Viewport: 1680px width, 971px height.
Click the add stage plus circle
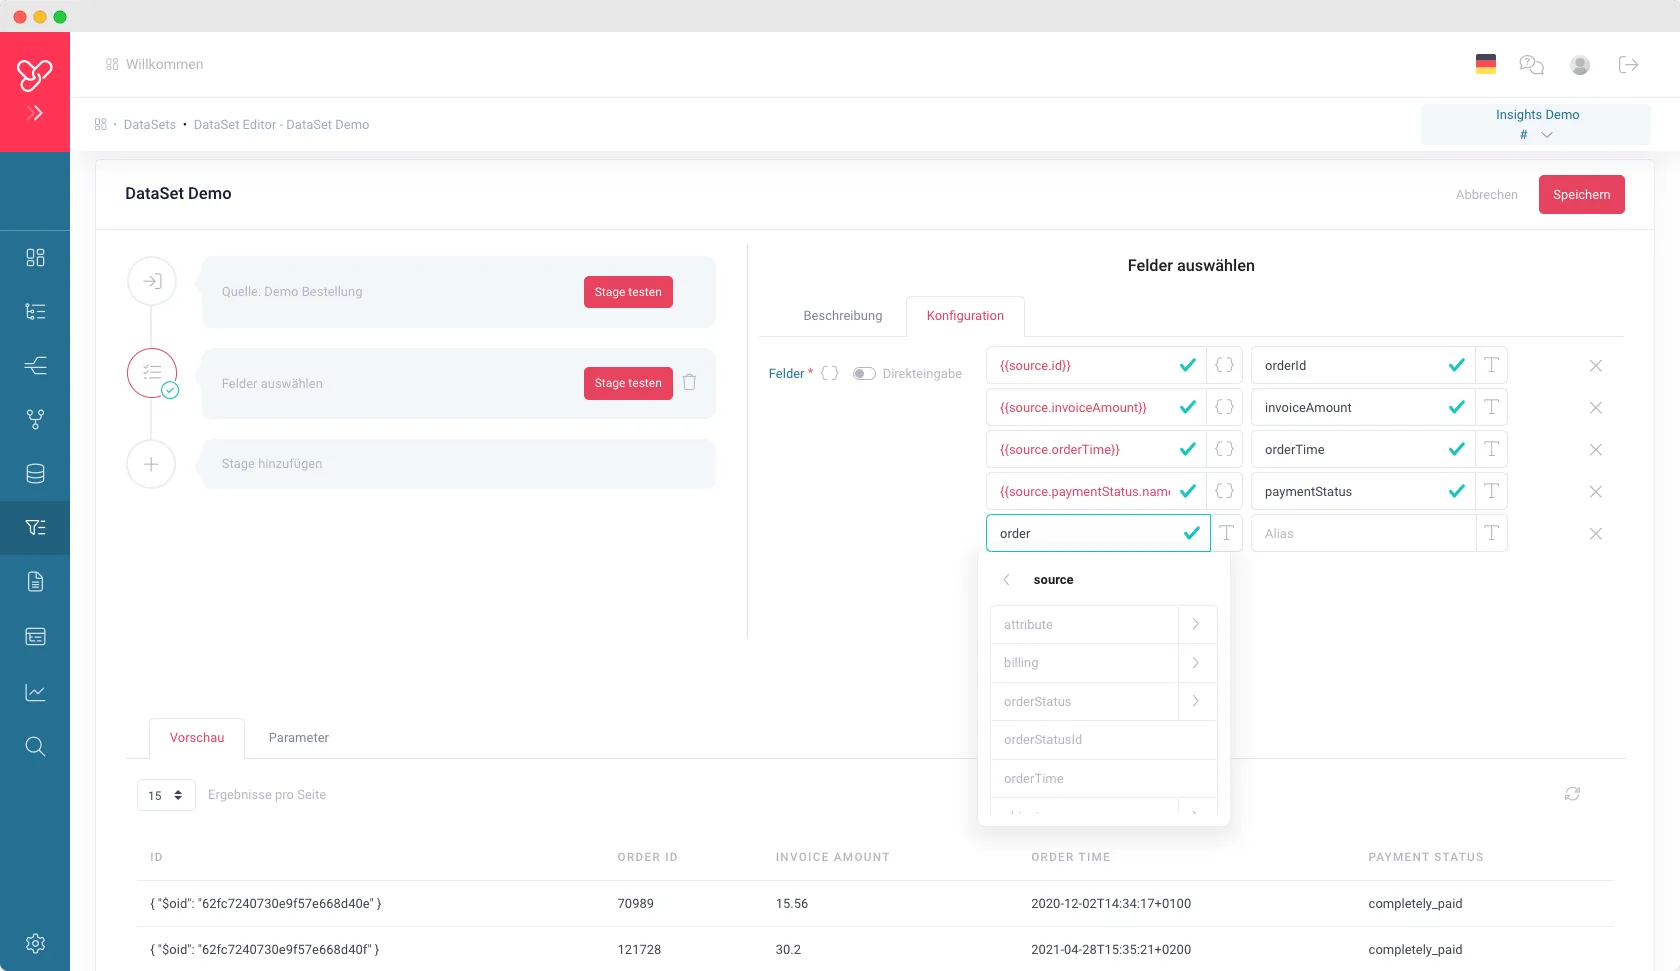[151, 464]
